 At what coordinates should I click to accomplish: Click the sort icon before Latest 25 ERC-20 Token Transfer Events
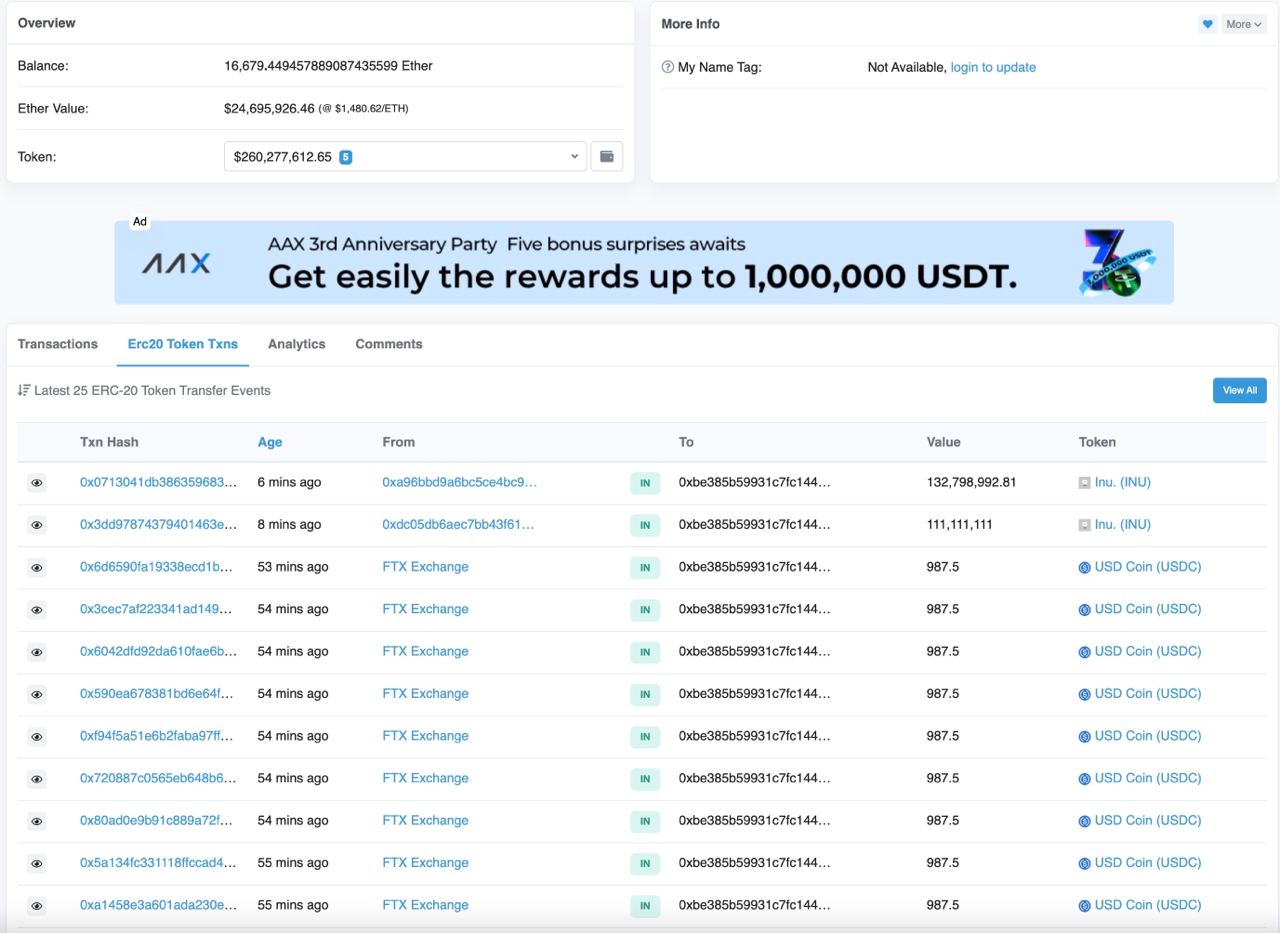(x=24, y=390)
